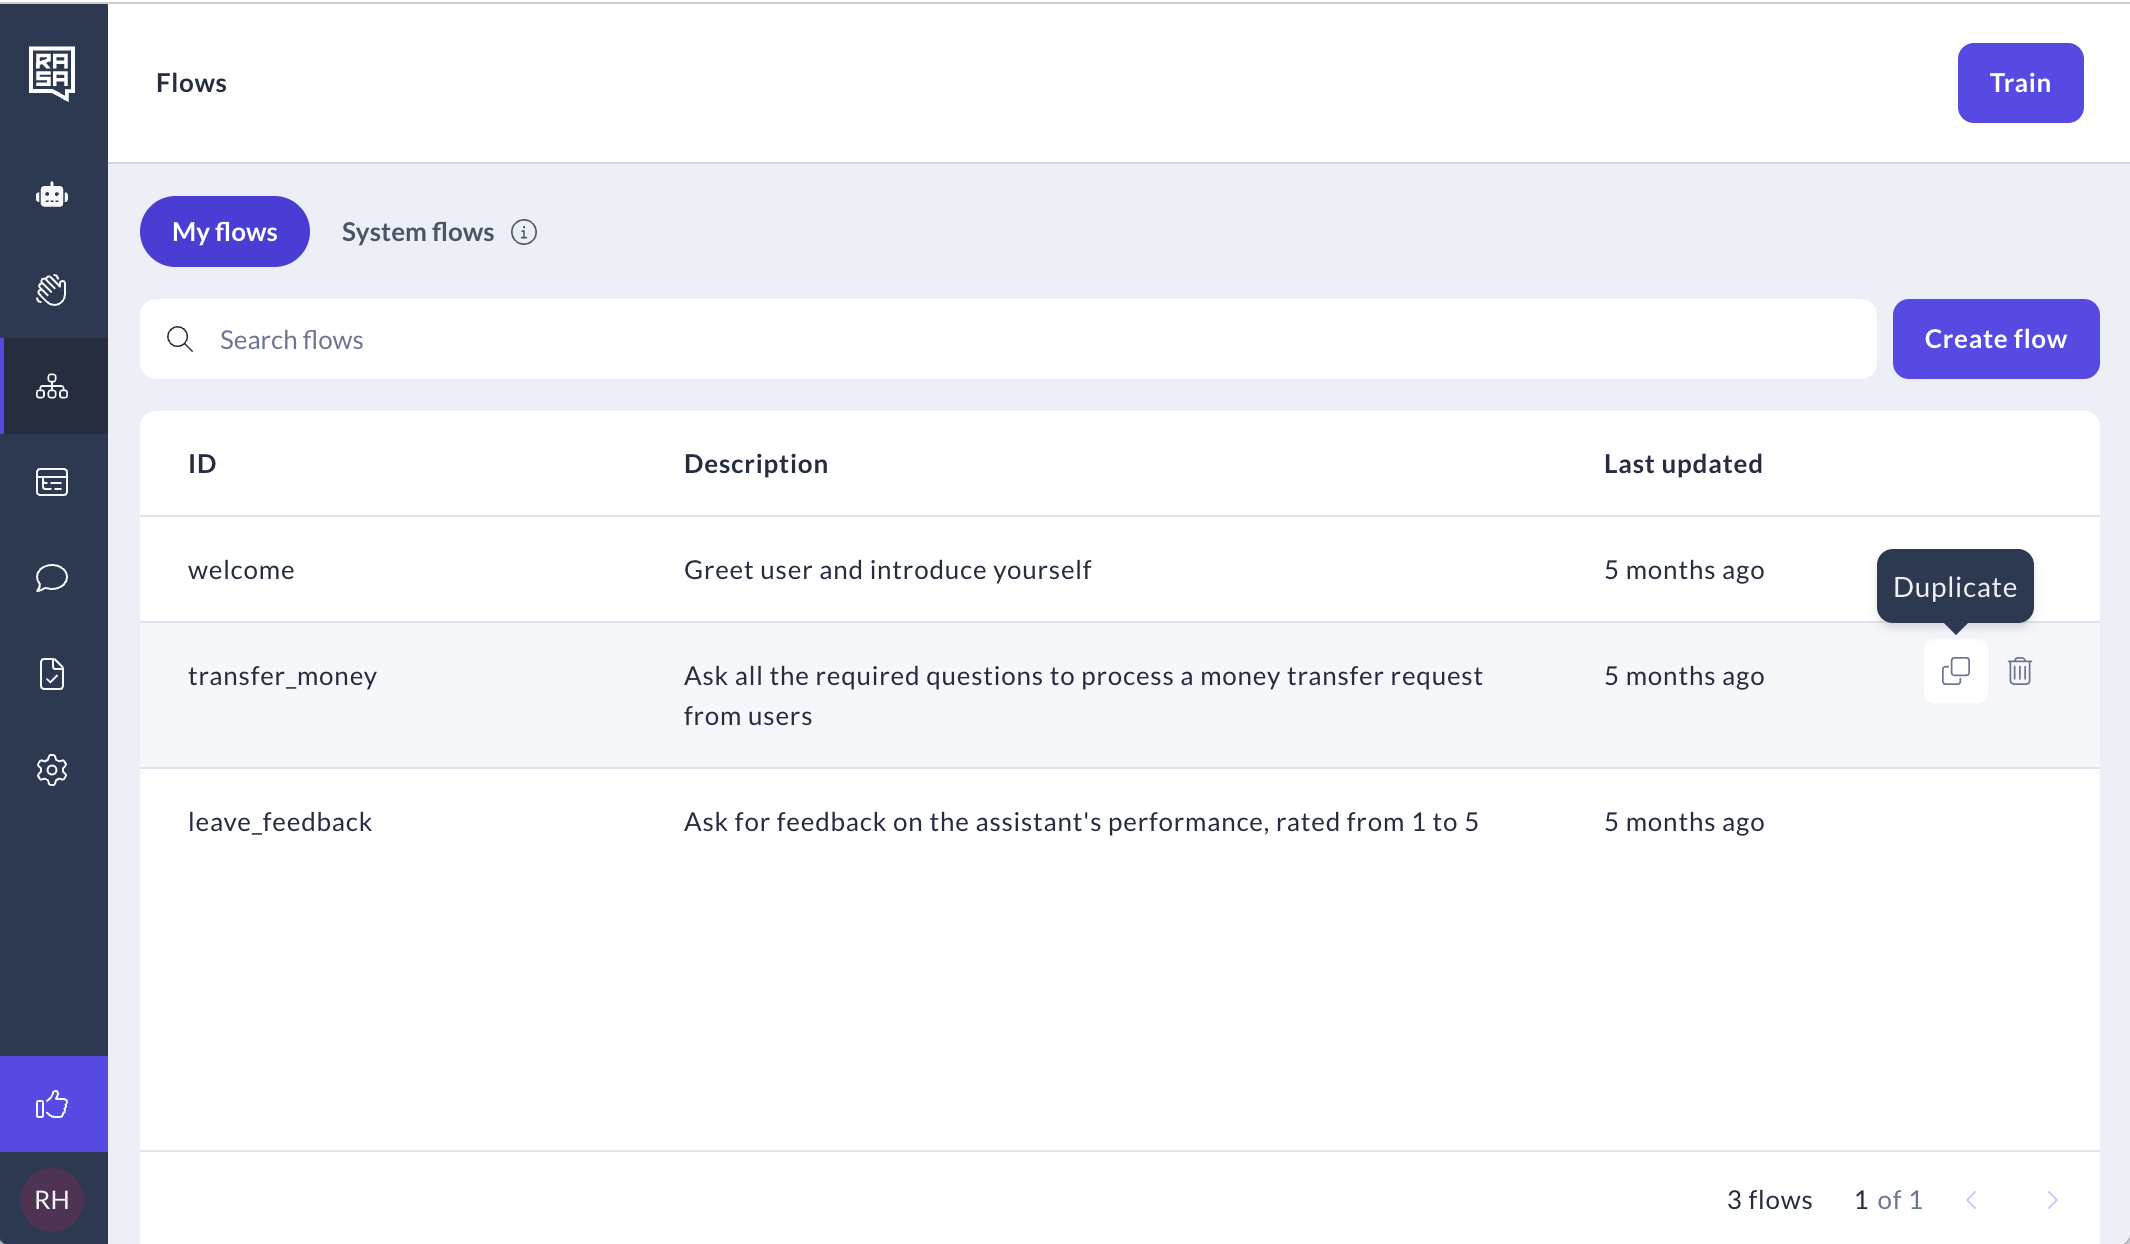Select the My flows tab
This screenshot has height=1244, width=2130.
click(x=225, y=232)
